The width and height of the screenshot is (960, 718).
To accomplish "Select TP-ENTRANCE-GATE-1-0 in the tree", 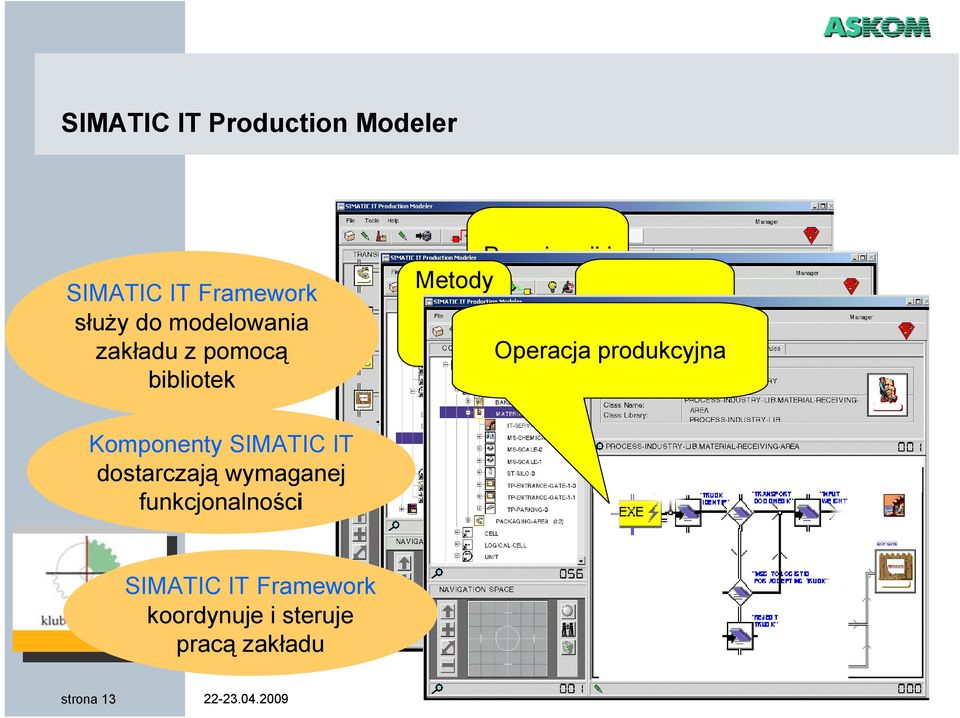I will click(541, 485).
